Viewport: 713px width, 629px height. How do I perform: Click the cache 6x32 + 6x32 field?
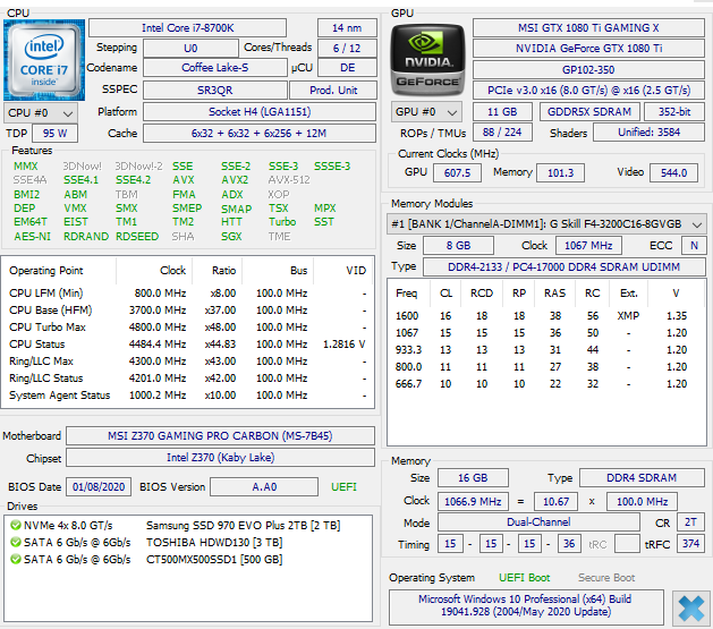(260, 133)
